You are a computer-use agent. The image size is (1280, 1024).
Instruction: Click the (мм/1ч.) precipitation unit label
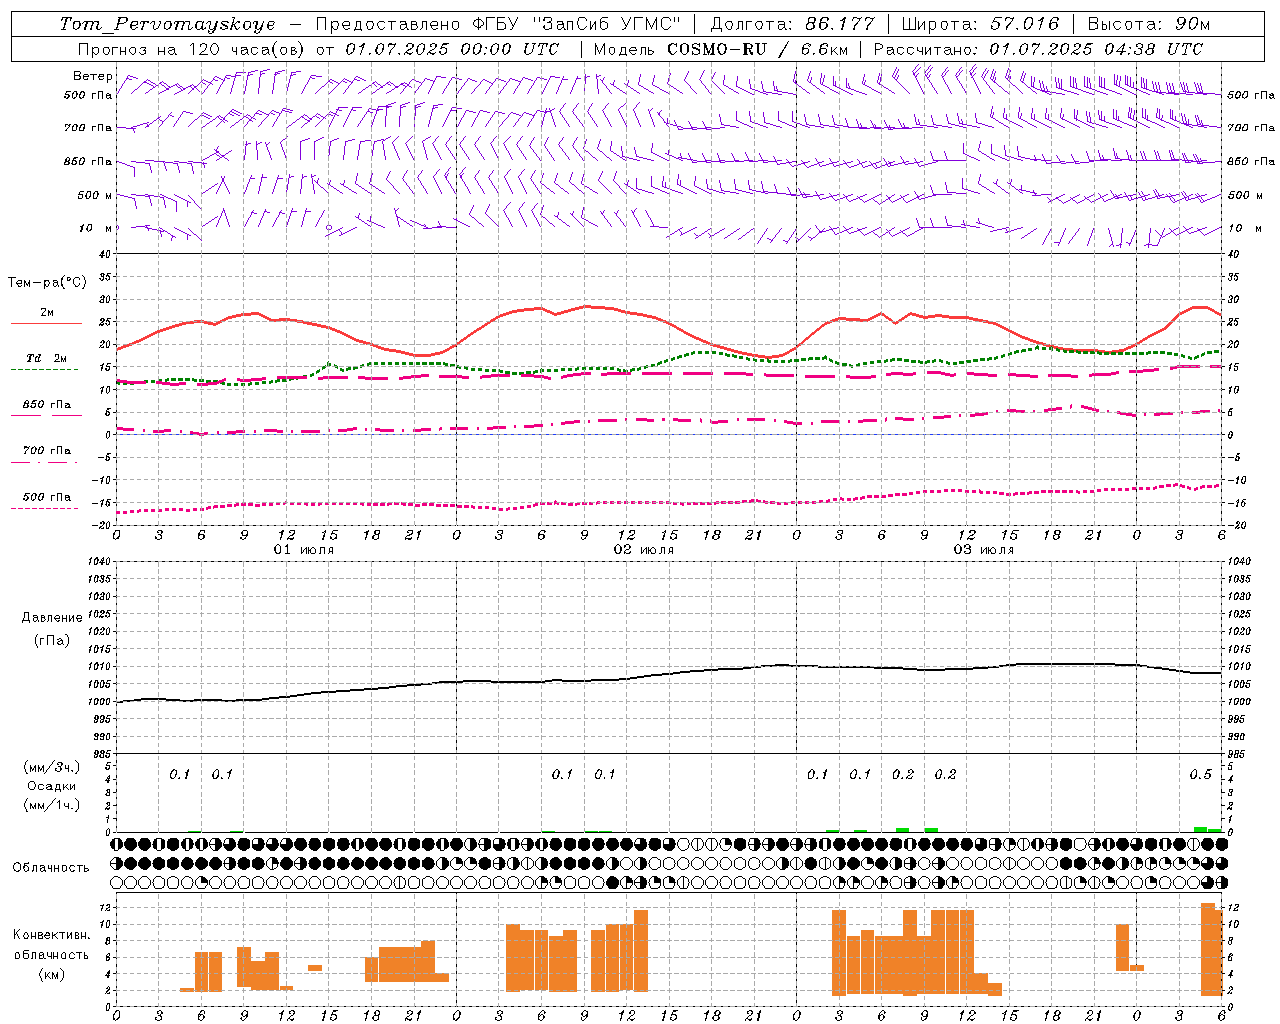click(51, 805)
